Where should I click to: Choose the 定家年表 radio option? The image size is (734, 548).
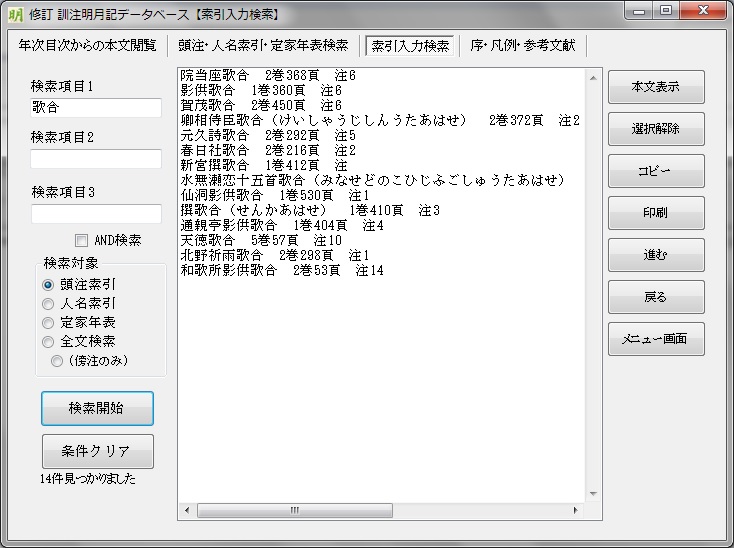tap(48, 323)
